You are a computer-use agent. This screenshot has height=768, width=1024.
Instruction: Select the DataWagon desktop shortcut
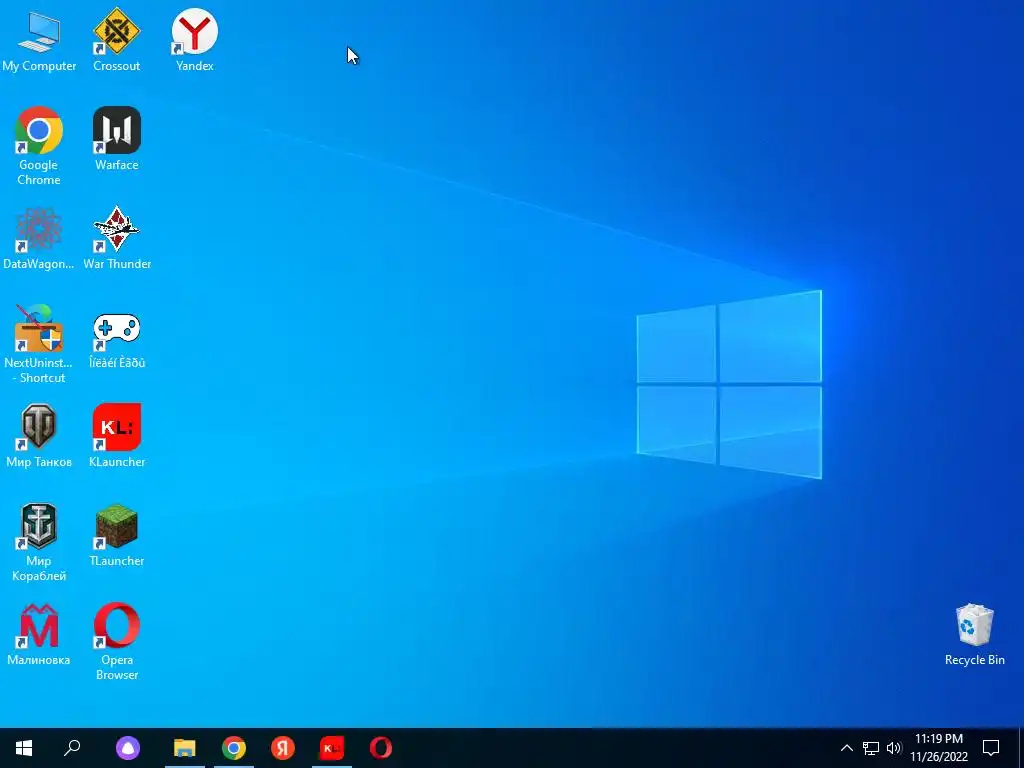[39, 238]
